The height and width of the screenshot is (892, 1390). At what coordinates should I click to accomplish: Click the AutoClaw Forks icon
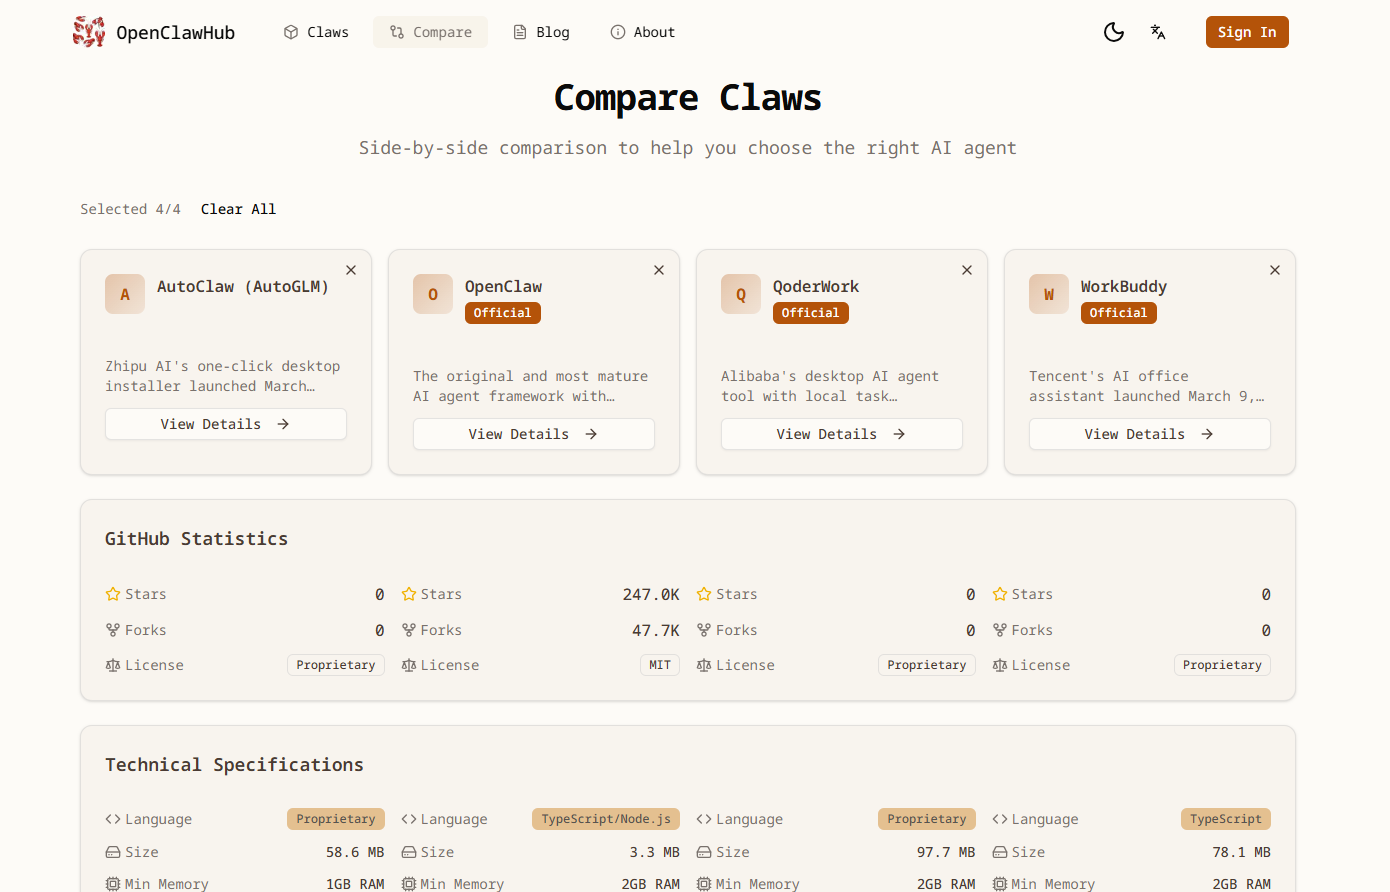tap(113, 630)
